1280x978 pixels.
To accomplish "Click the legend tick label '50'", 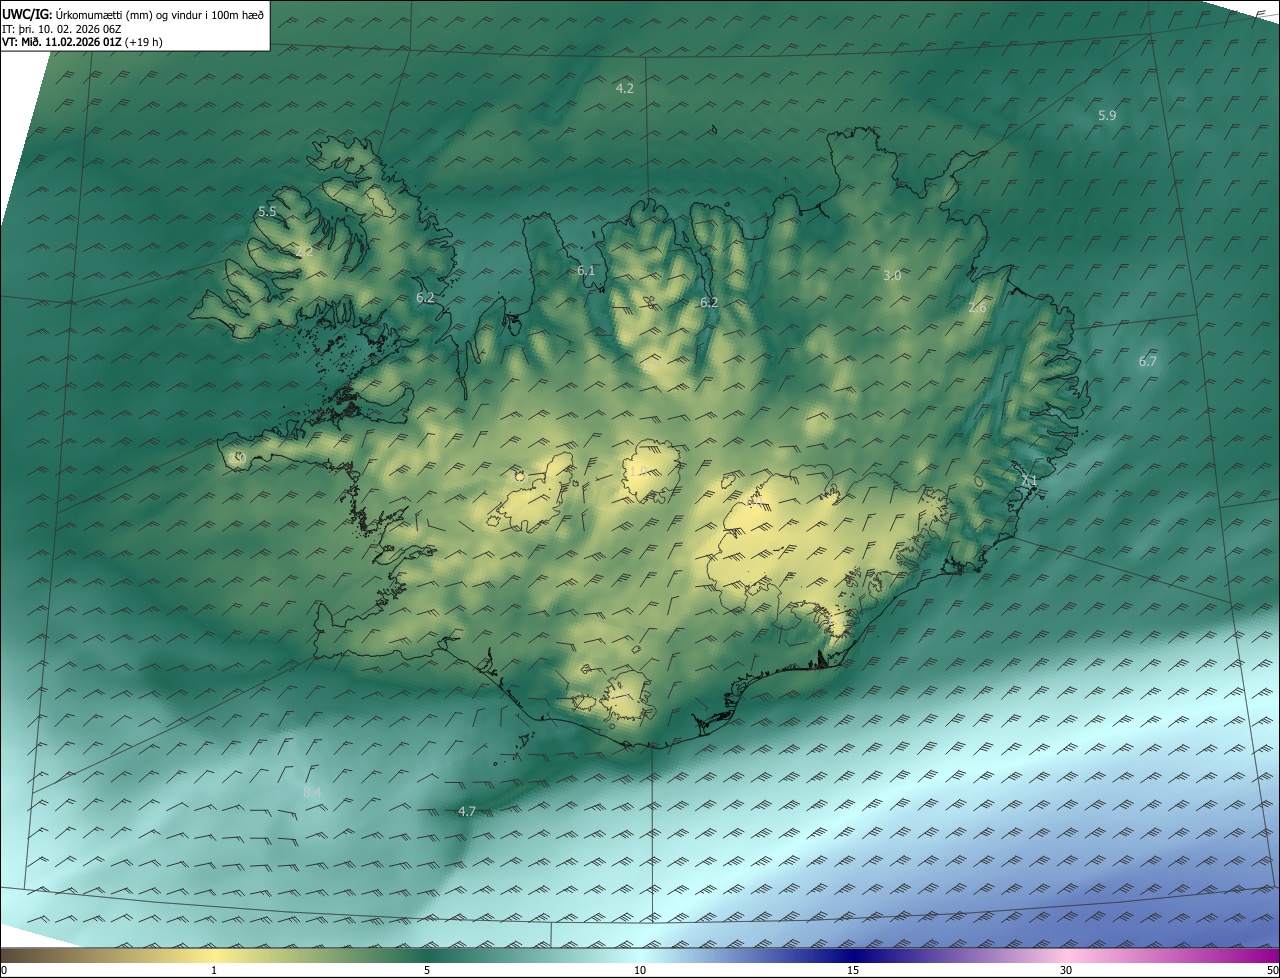I will coord(1272,971).
